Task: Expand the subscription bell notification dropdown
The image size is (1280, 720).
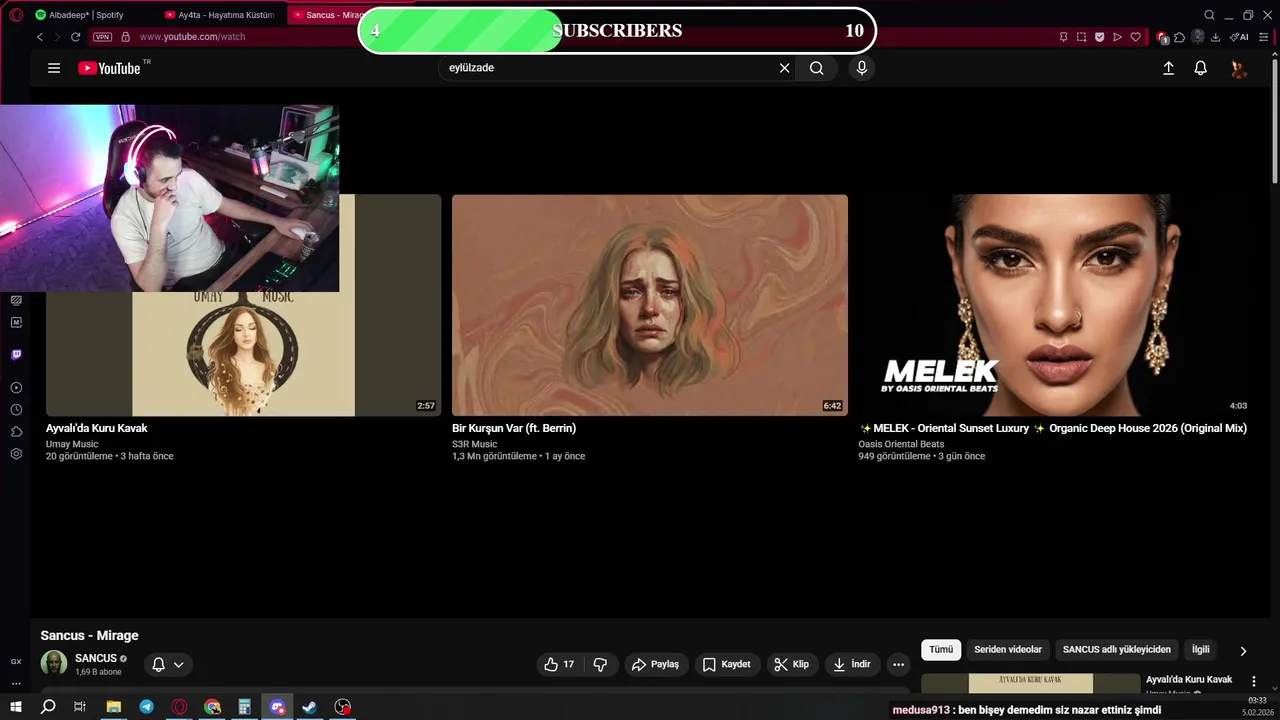Action: point(168,664)
